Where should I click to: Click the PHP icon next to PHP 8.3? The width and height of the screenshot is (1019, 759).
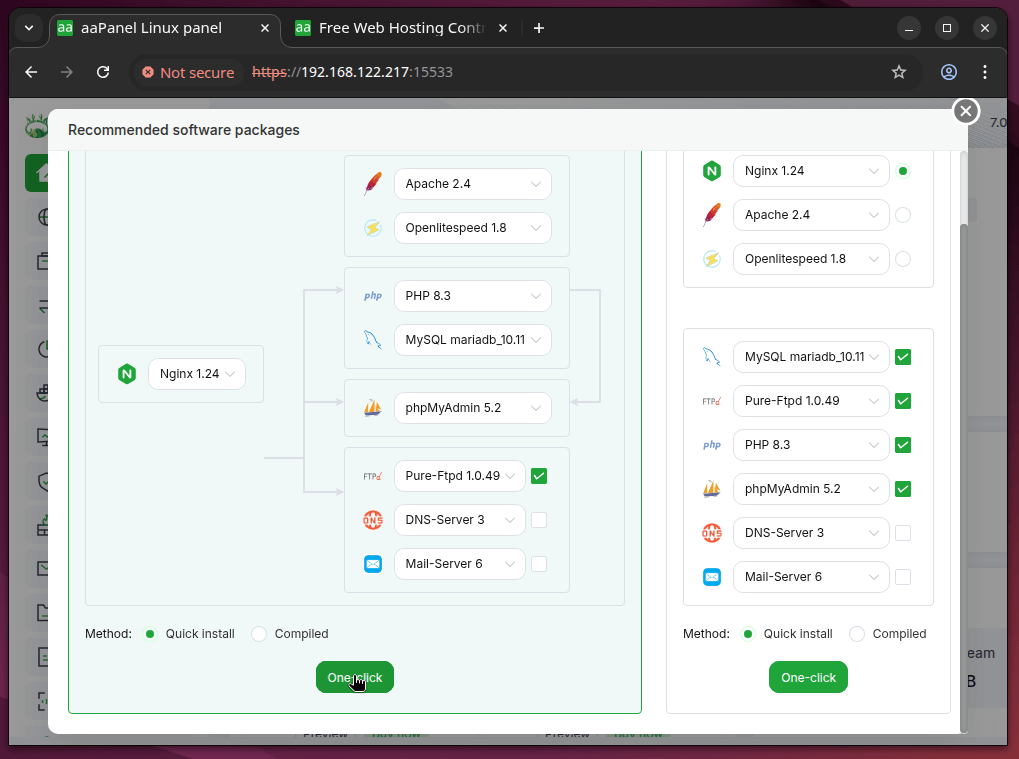[x=372, y=295]
